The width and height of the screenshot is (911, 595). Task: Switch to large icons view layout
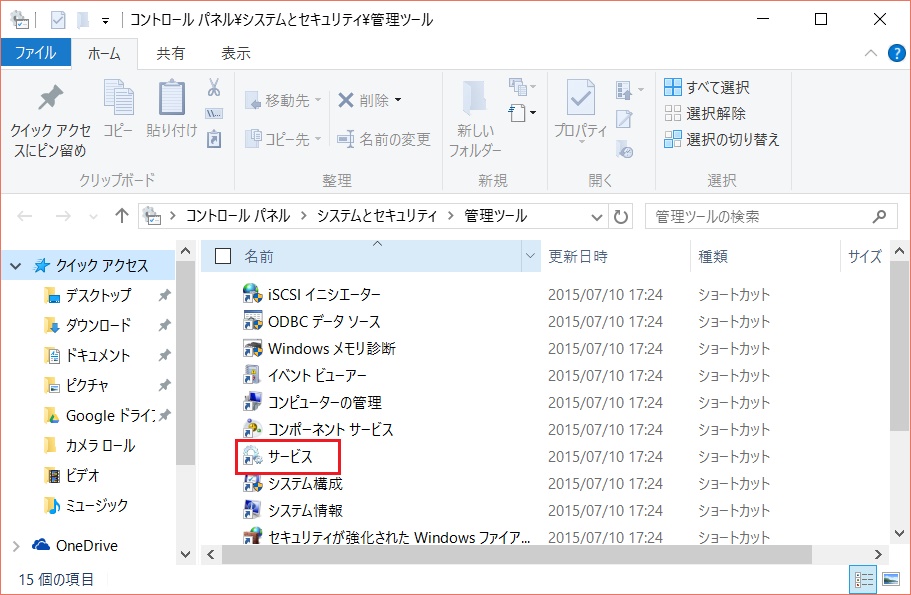[891, 579]
